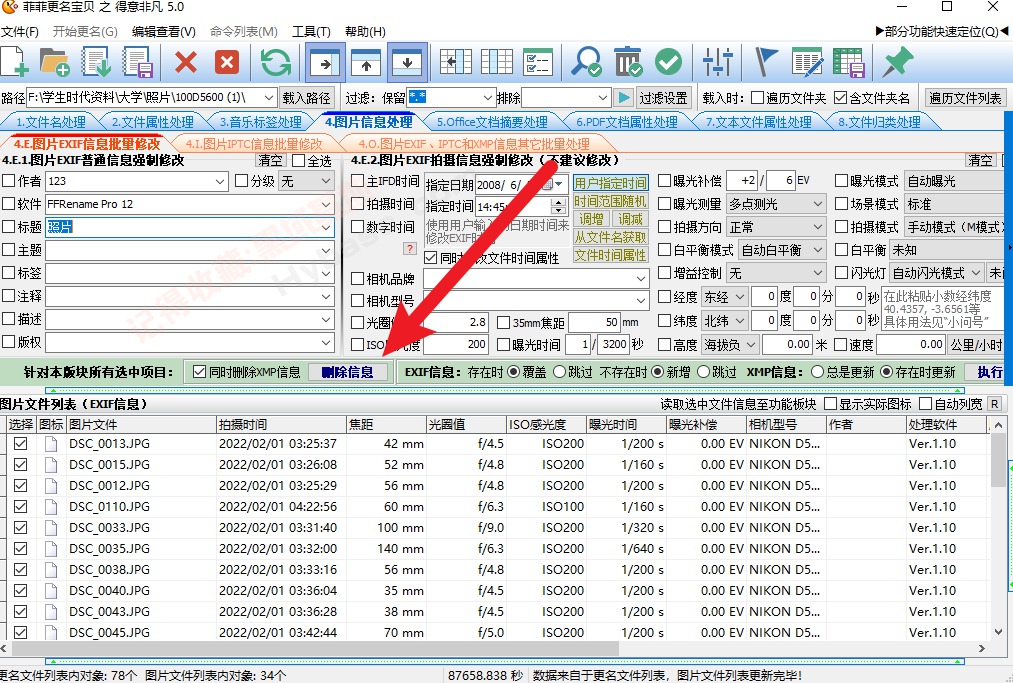Click the up-arrow panel layout icon
This screenshot has width=1013, height=683.
(366, 63)
